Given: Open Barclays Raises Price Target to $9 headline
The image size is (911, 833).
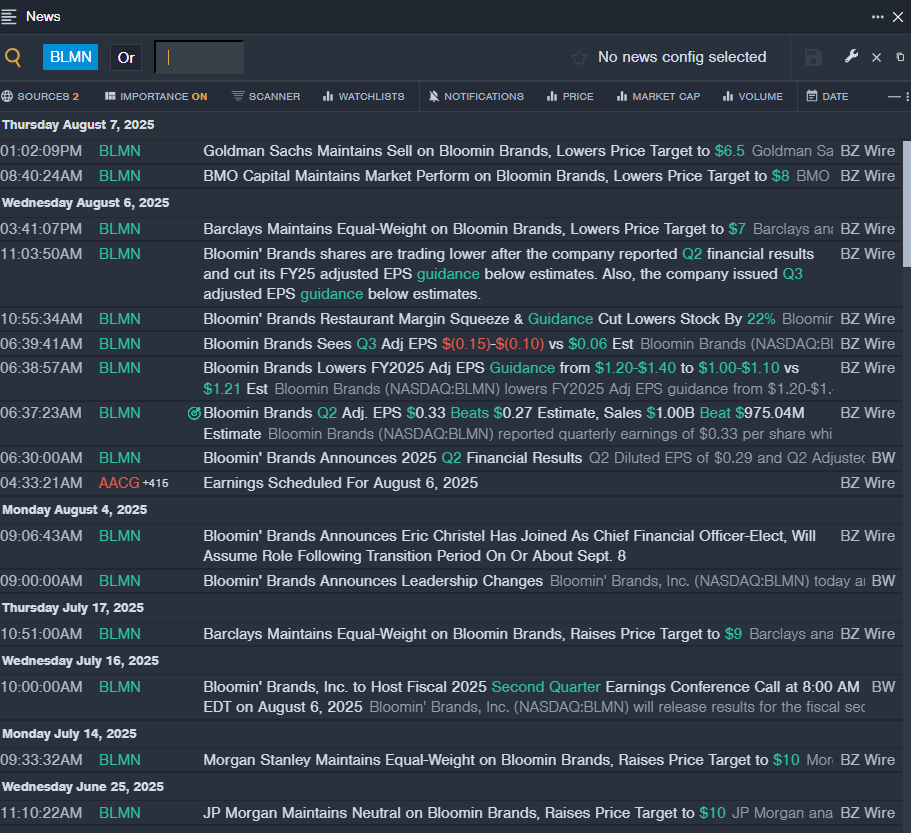Looking at the screenshot, I should 472,634.
